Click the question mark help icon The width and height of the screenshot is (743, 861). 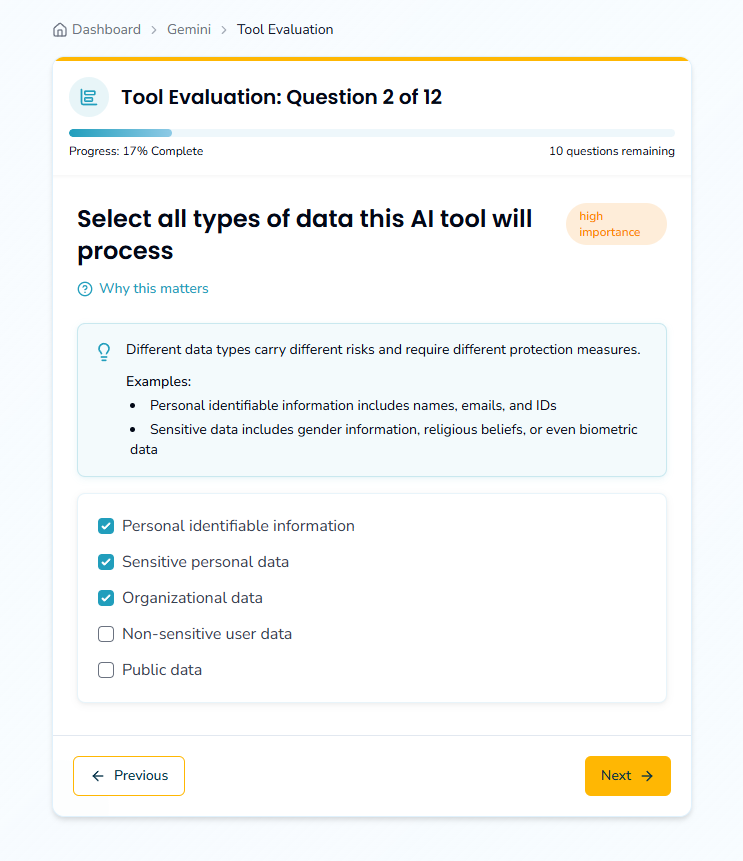[85, 289]
